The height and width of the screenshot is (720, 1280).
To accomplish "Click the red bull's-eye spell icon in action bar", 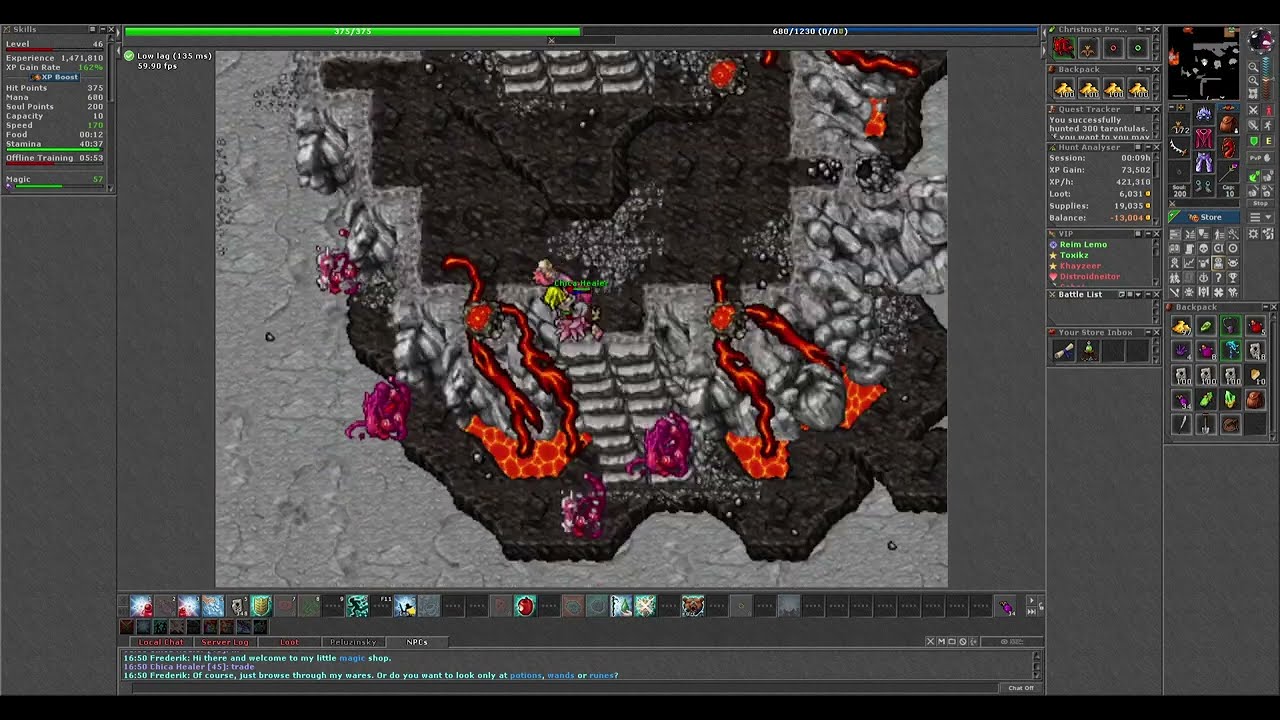I will (x=525, y=606).
